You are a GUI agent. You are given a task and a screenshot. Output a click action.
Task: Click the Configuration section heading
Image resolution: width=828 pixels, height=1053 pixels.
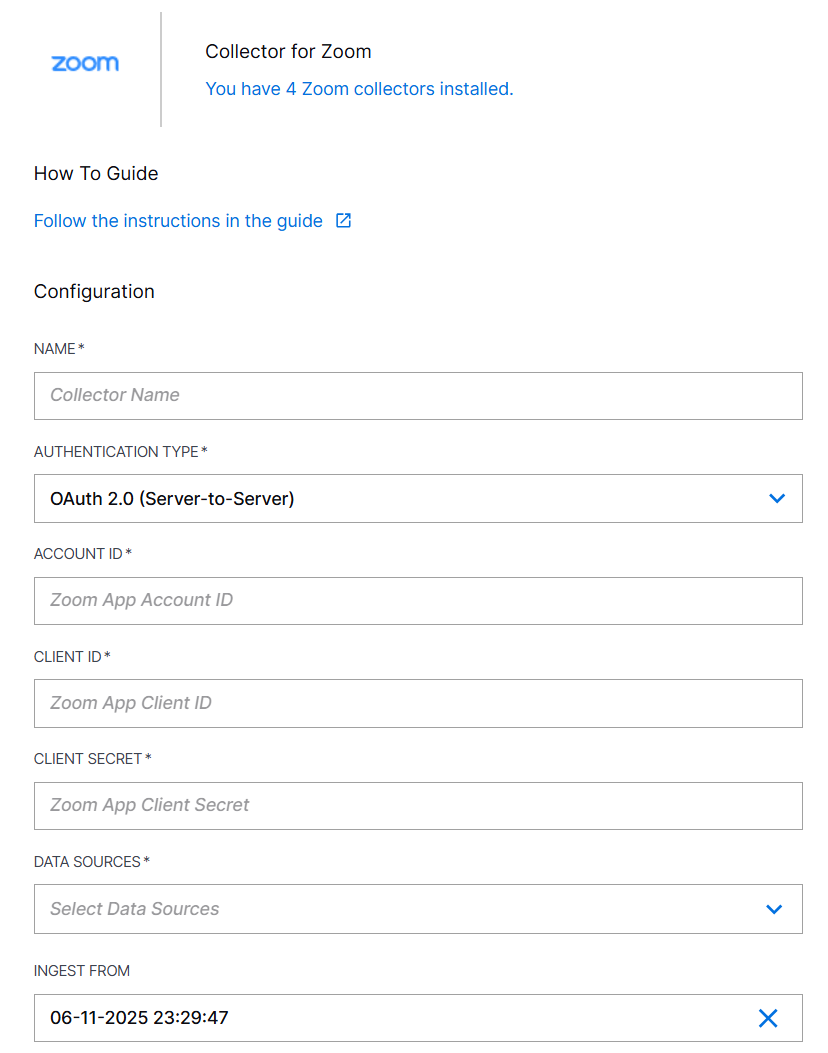point(94,291)
